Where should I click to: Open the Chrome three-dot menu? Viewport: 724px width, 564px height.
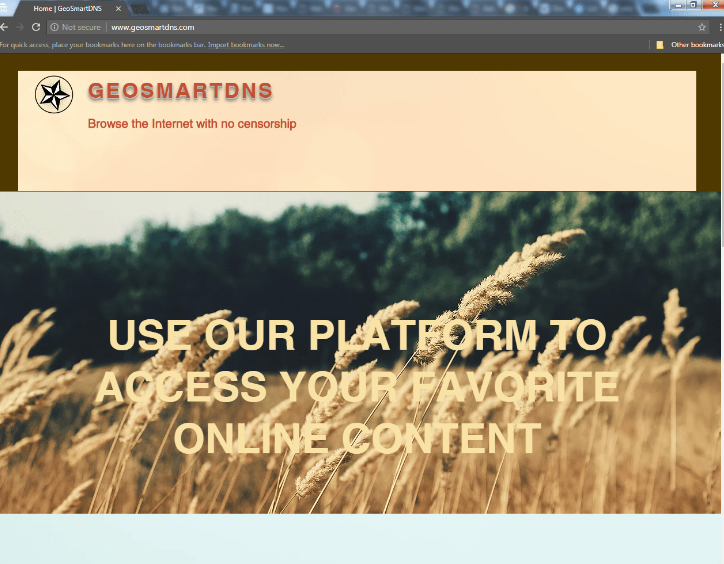tap(719, 27)
